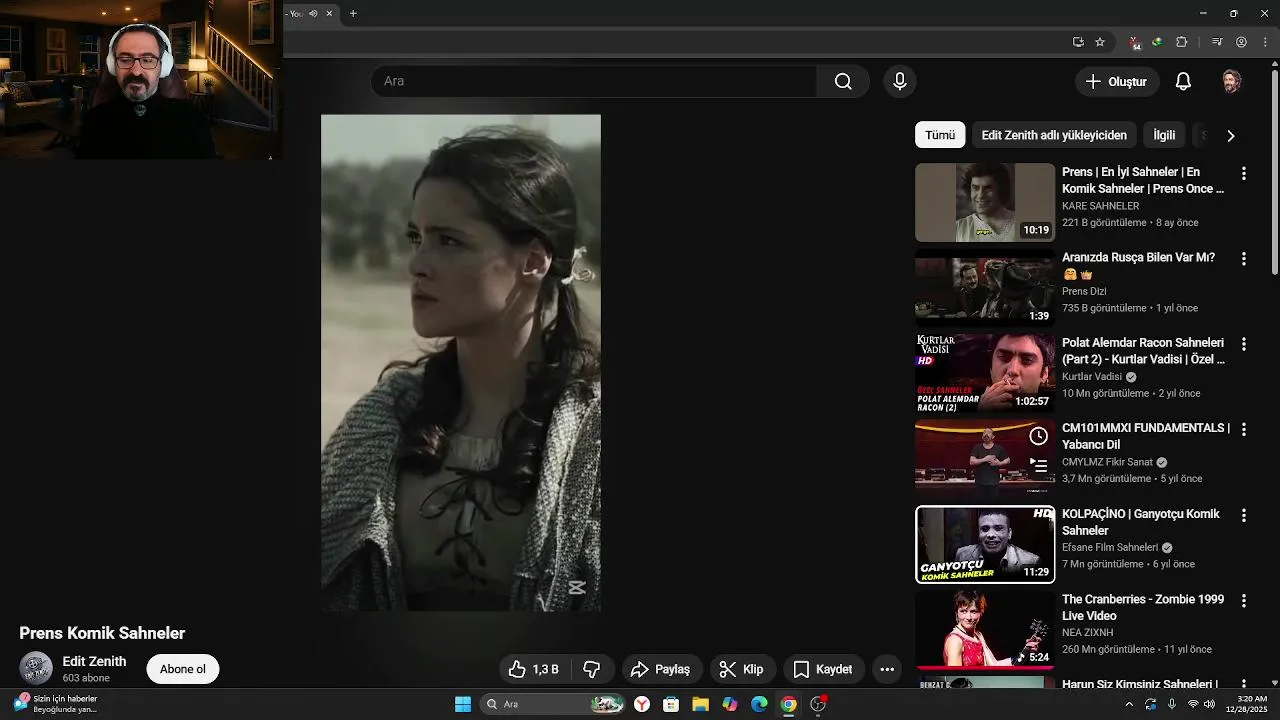The height and width of the screenshot is (720, 1280).
Task: Save the video with Kaydet button
Action: pyautogui.click(x=823, y=669)
